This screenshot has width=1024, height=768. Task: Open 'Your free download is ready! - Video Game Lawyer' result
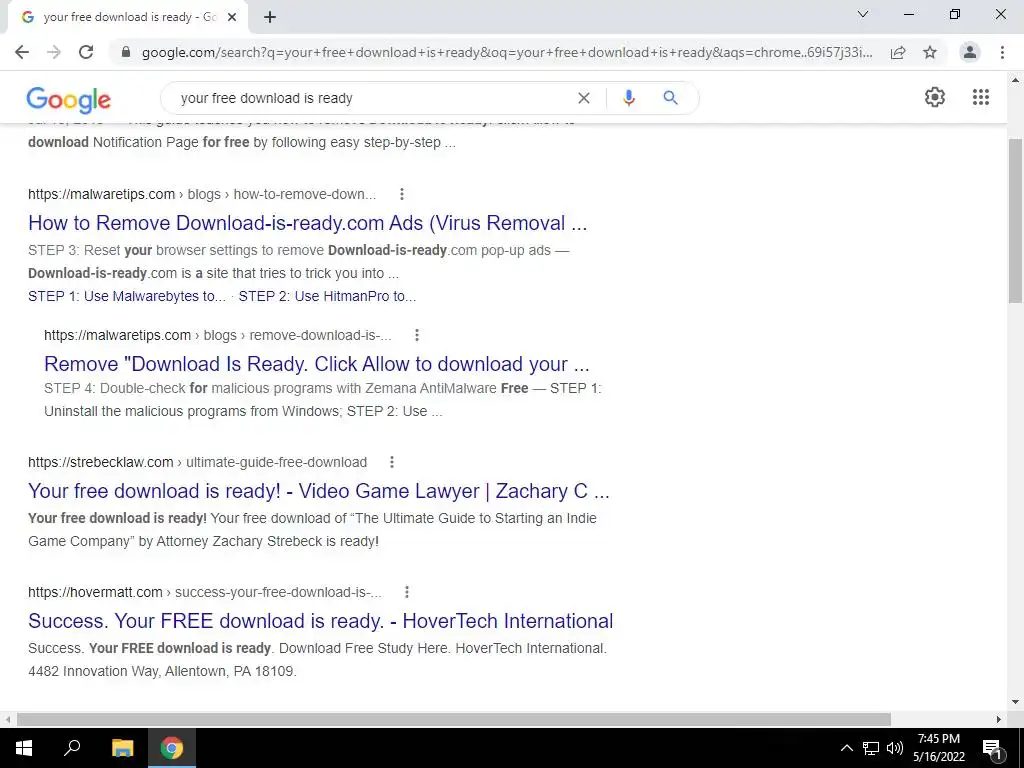click(319, 491)
